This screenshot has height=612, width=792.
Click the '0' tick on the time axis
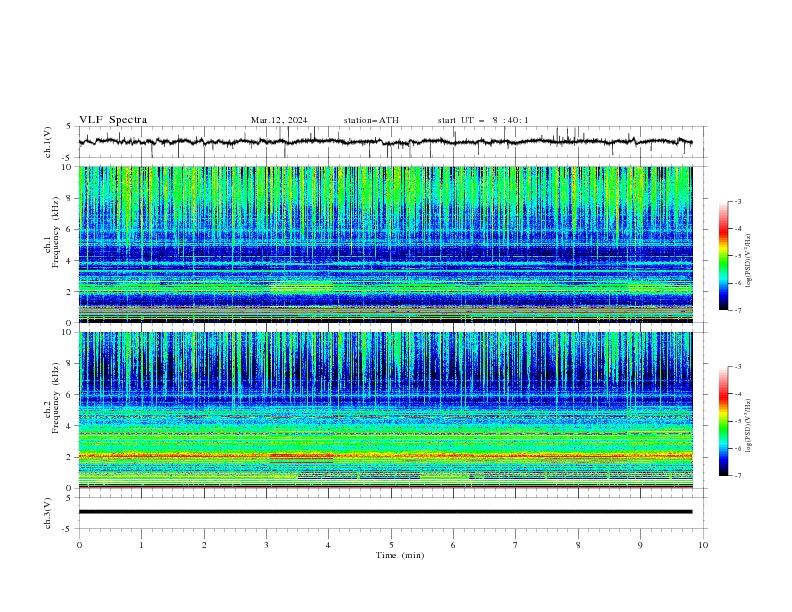tap(79, 545)
